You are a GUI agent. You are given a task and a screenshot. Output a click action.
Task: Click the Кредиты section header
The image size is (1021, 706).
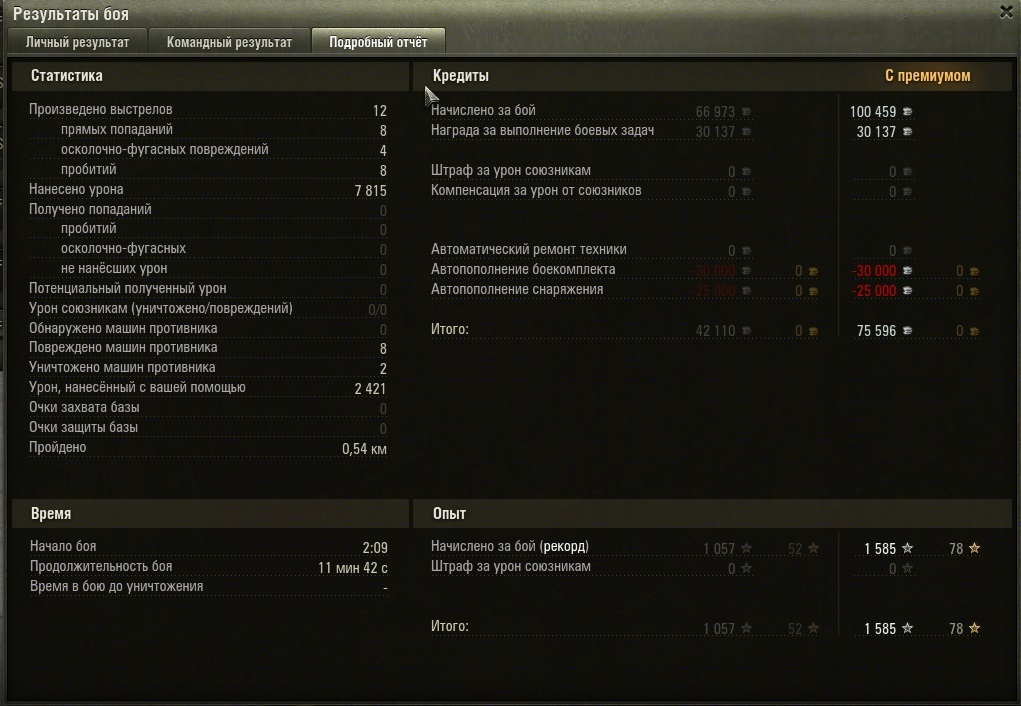click(461, 76)
